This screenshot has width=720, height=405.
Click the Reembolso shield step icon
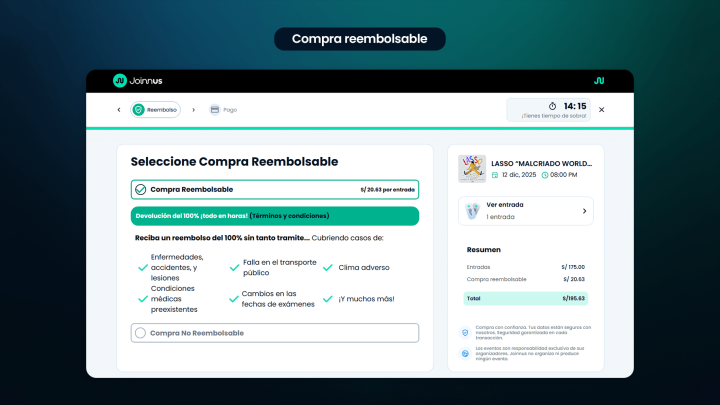coord(139,110)
